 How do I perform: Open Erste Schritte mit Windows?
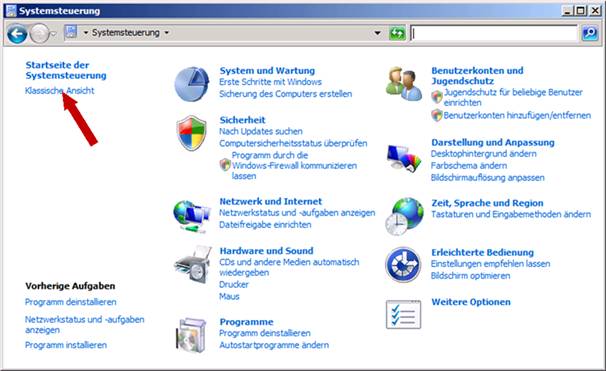click(270, 82)
